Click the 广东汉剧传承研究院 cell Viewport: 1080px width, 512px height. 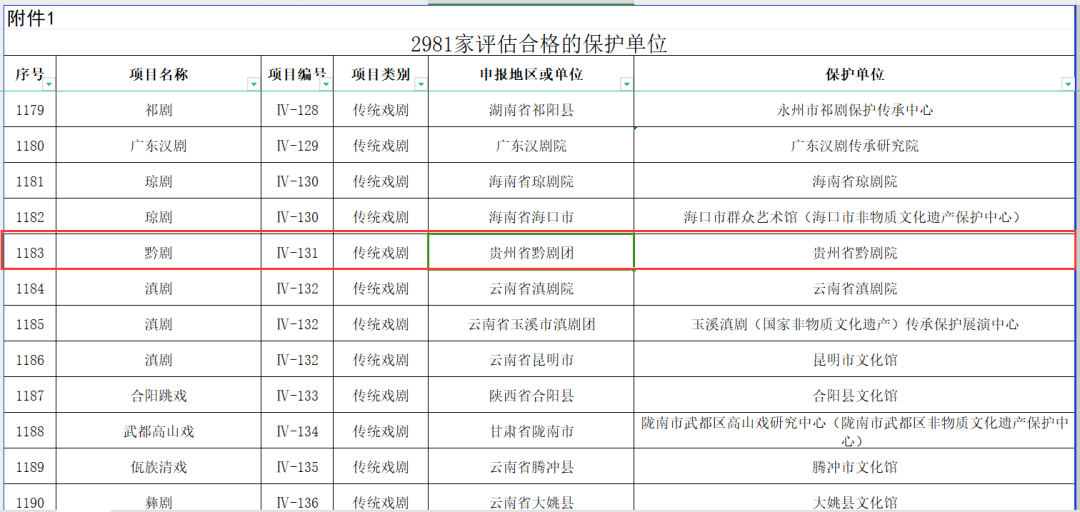[x=854, y=146]
